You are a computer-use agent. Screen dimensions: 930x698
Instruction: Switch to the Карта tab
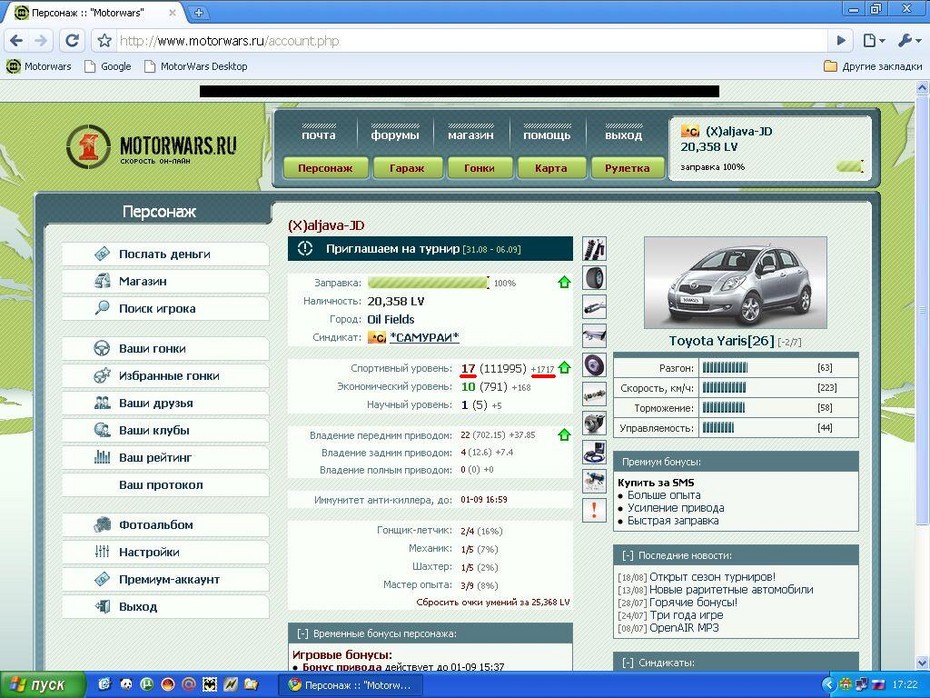pos(551,168)
